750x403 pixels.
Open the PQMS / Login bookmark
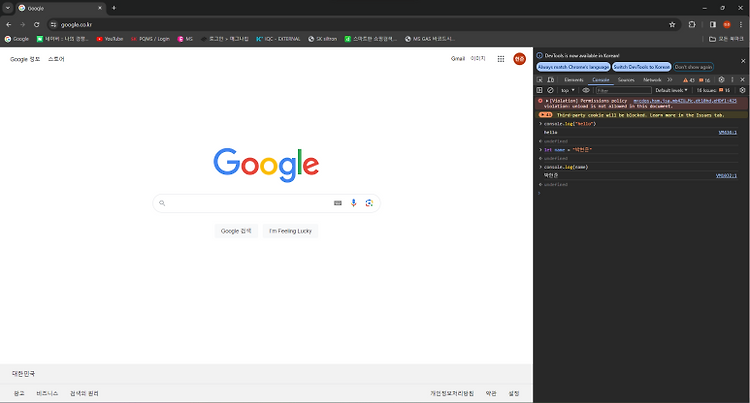pyautogui.click(x=150, y=39)
